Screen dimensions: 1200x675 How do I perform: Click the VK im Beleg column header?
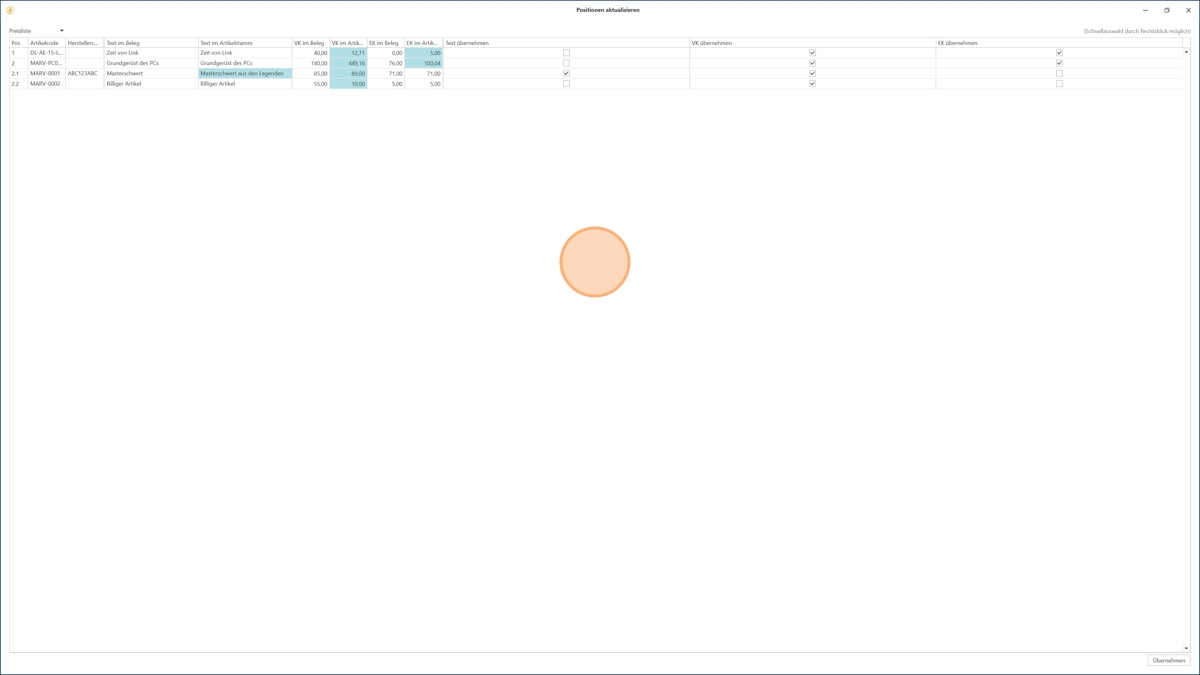point(309,43)
